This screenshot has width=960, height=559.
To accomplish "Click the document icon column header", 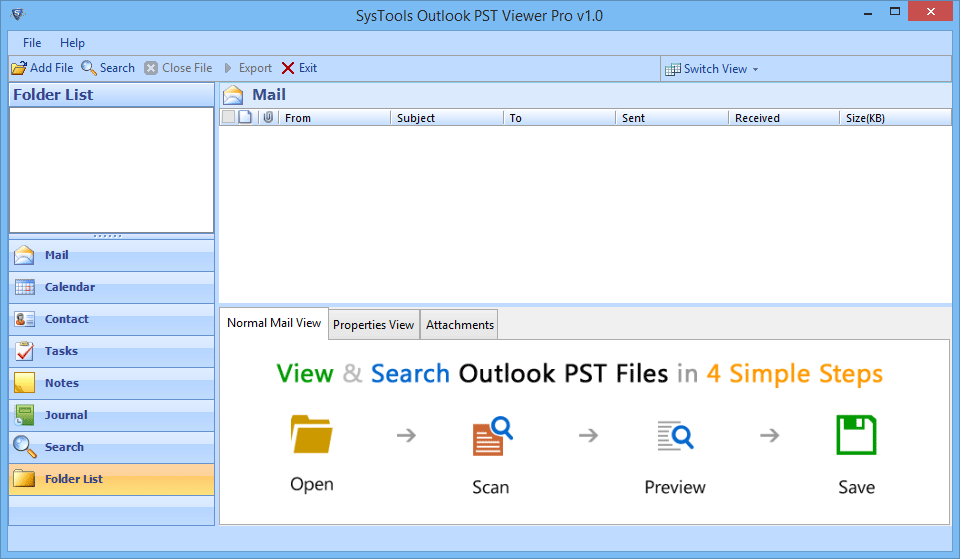I will (x=245, y=117).
